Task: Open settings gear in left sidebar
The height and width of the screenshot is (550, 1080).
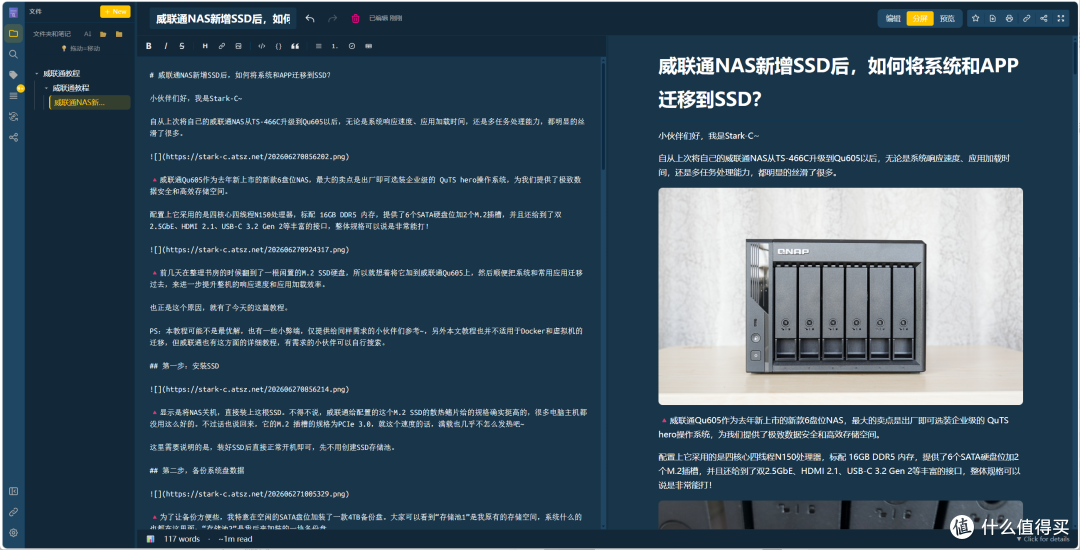Action: click(13, 532)
